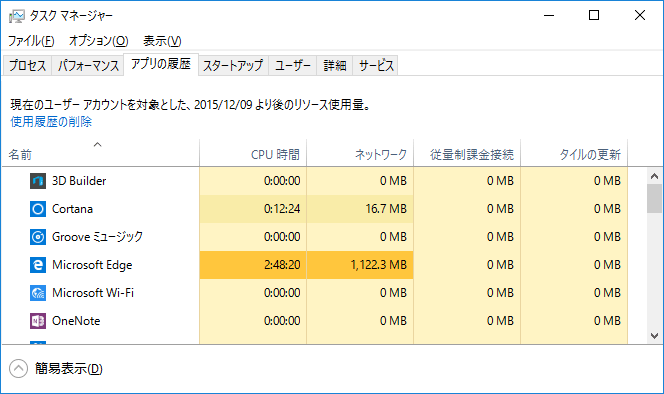The width and height of the screenshot is (664, 394).
Task: Collapse view with the 簡易表示 arrow icon
Action: point(18,369)
